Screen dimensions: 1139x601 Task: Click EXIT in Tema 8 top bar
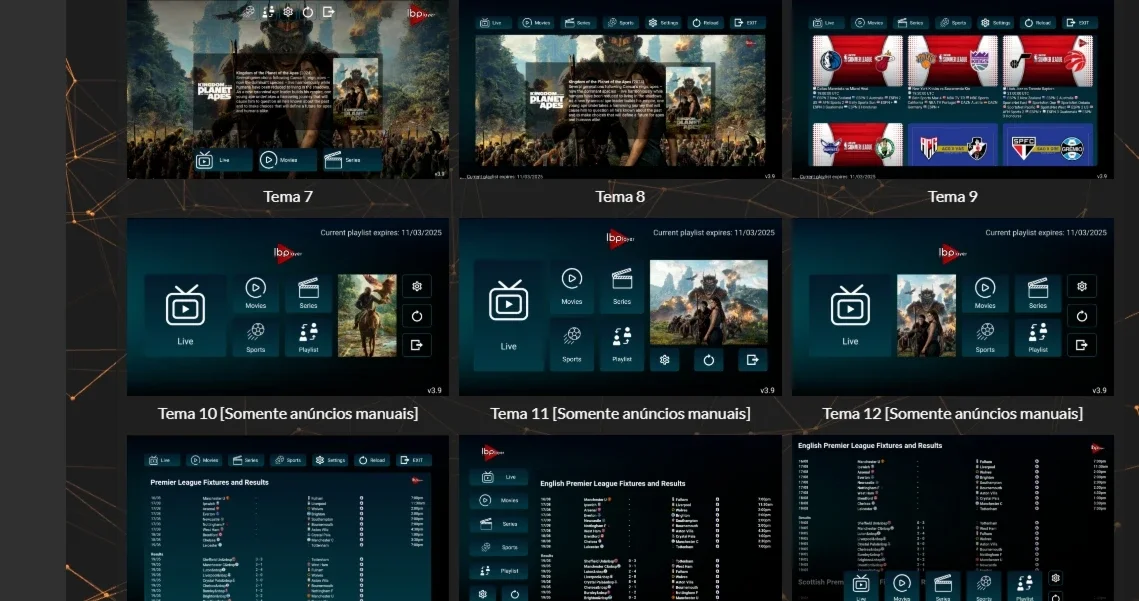pos(747,23)
